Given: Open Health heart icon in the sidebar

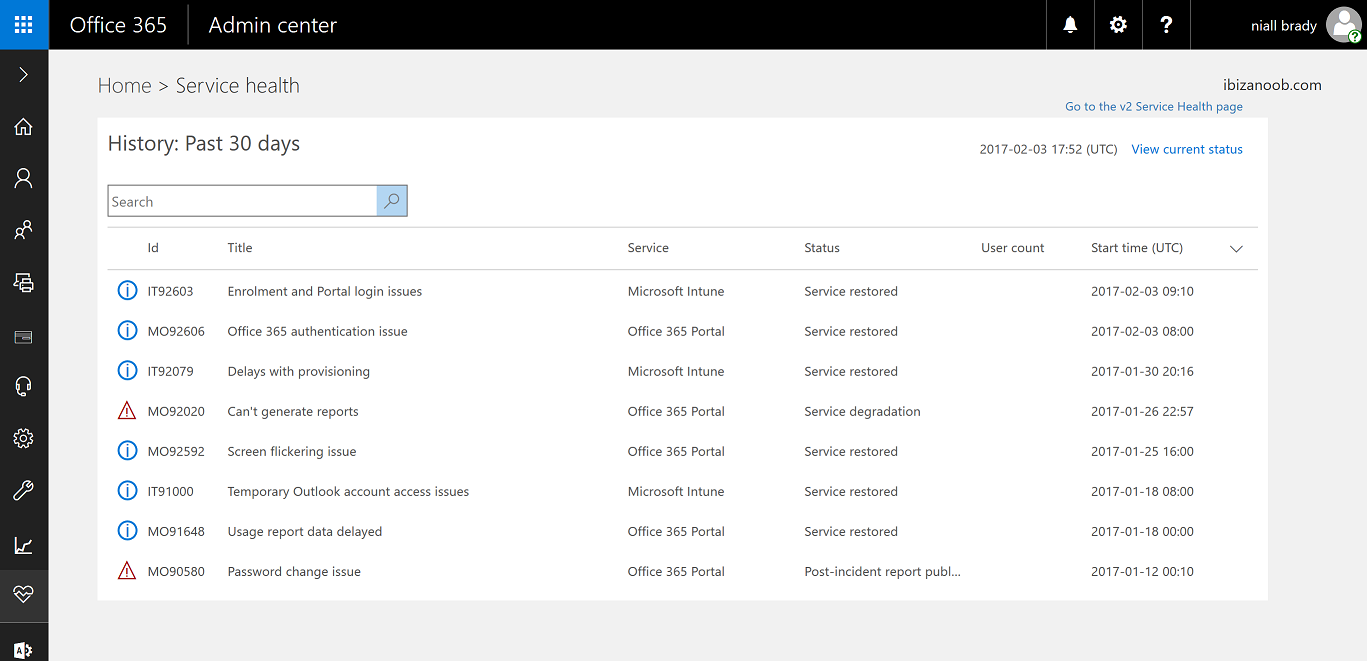Looking at the screenshot, I should [x=24, y=594].
